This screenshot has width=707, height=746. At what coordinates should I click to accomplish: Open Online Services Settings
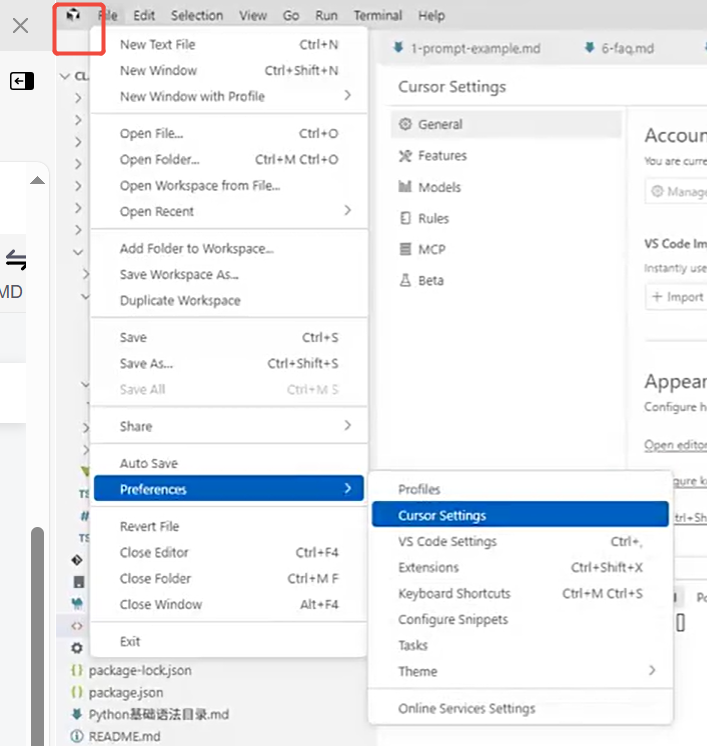520,708
